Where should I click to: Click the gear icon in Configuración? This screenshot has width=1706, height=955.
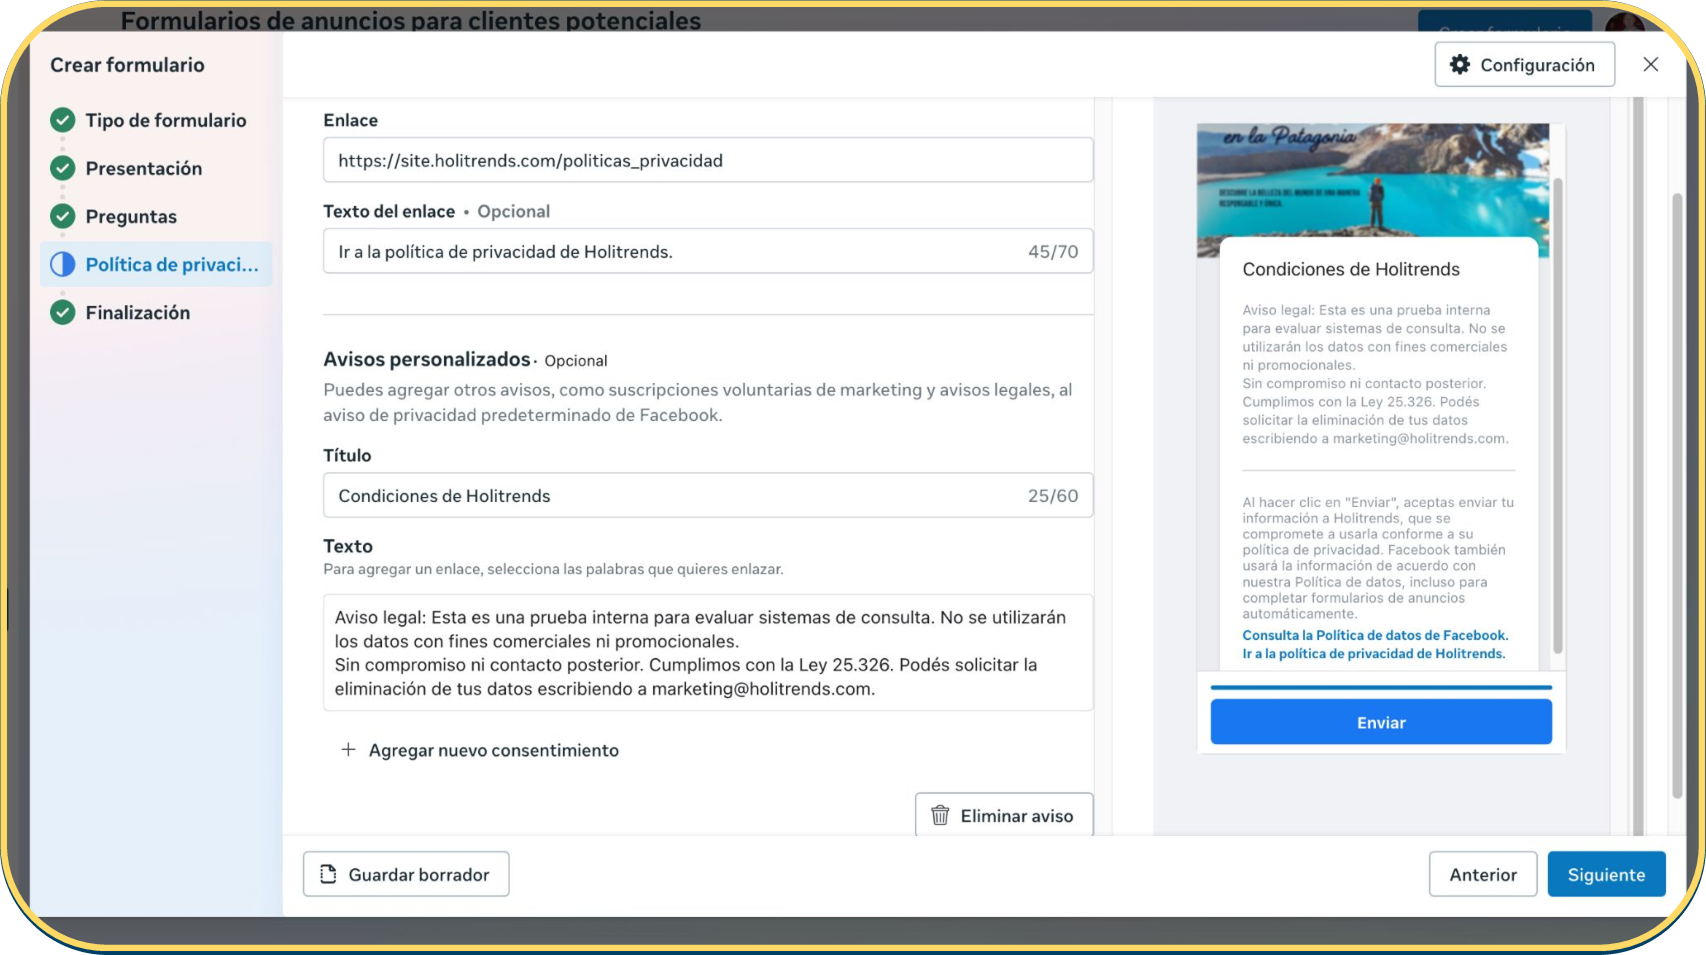(x=1460, y=65)
